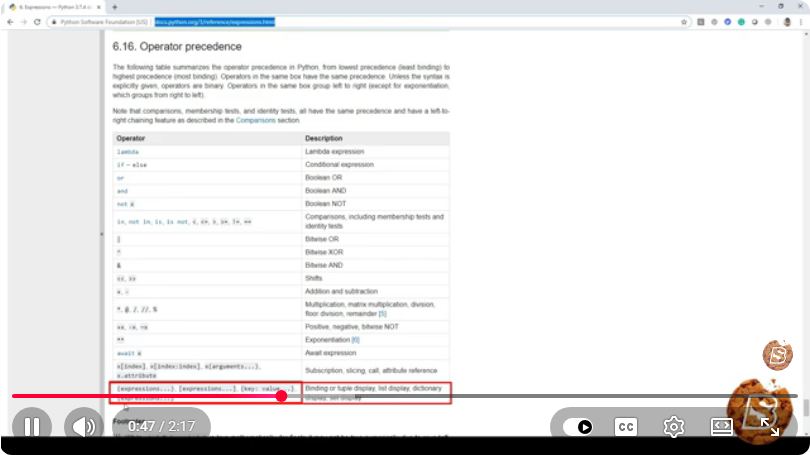Collapse the docs sidebar with the handle
Image resolution: width=810 pixels, height=455 pixels.
click(102, 234)
